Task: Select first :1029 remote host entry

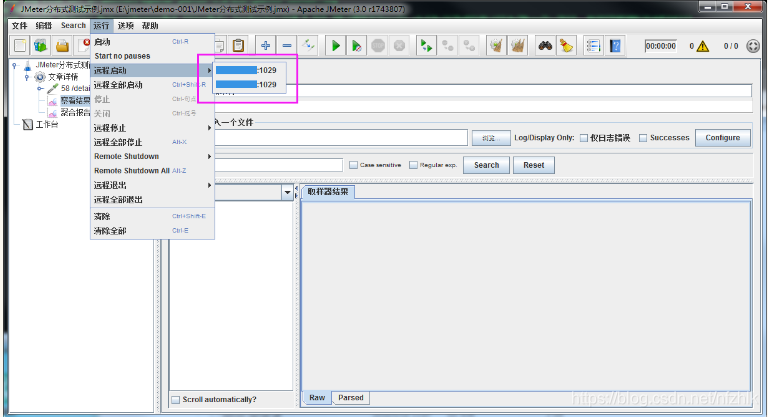Action: 249,70
